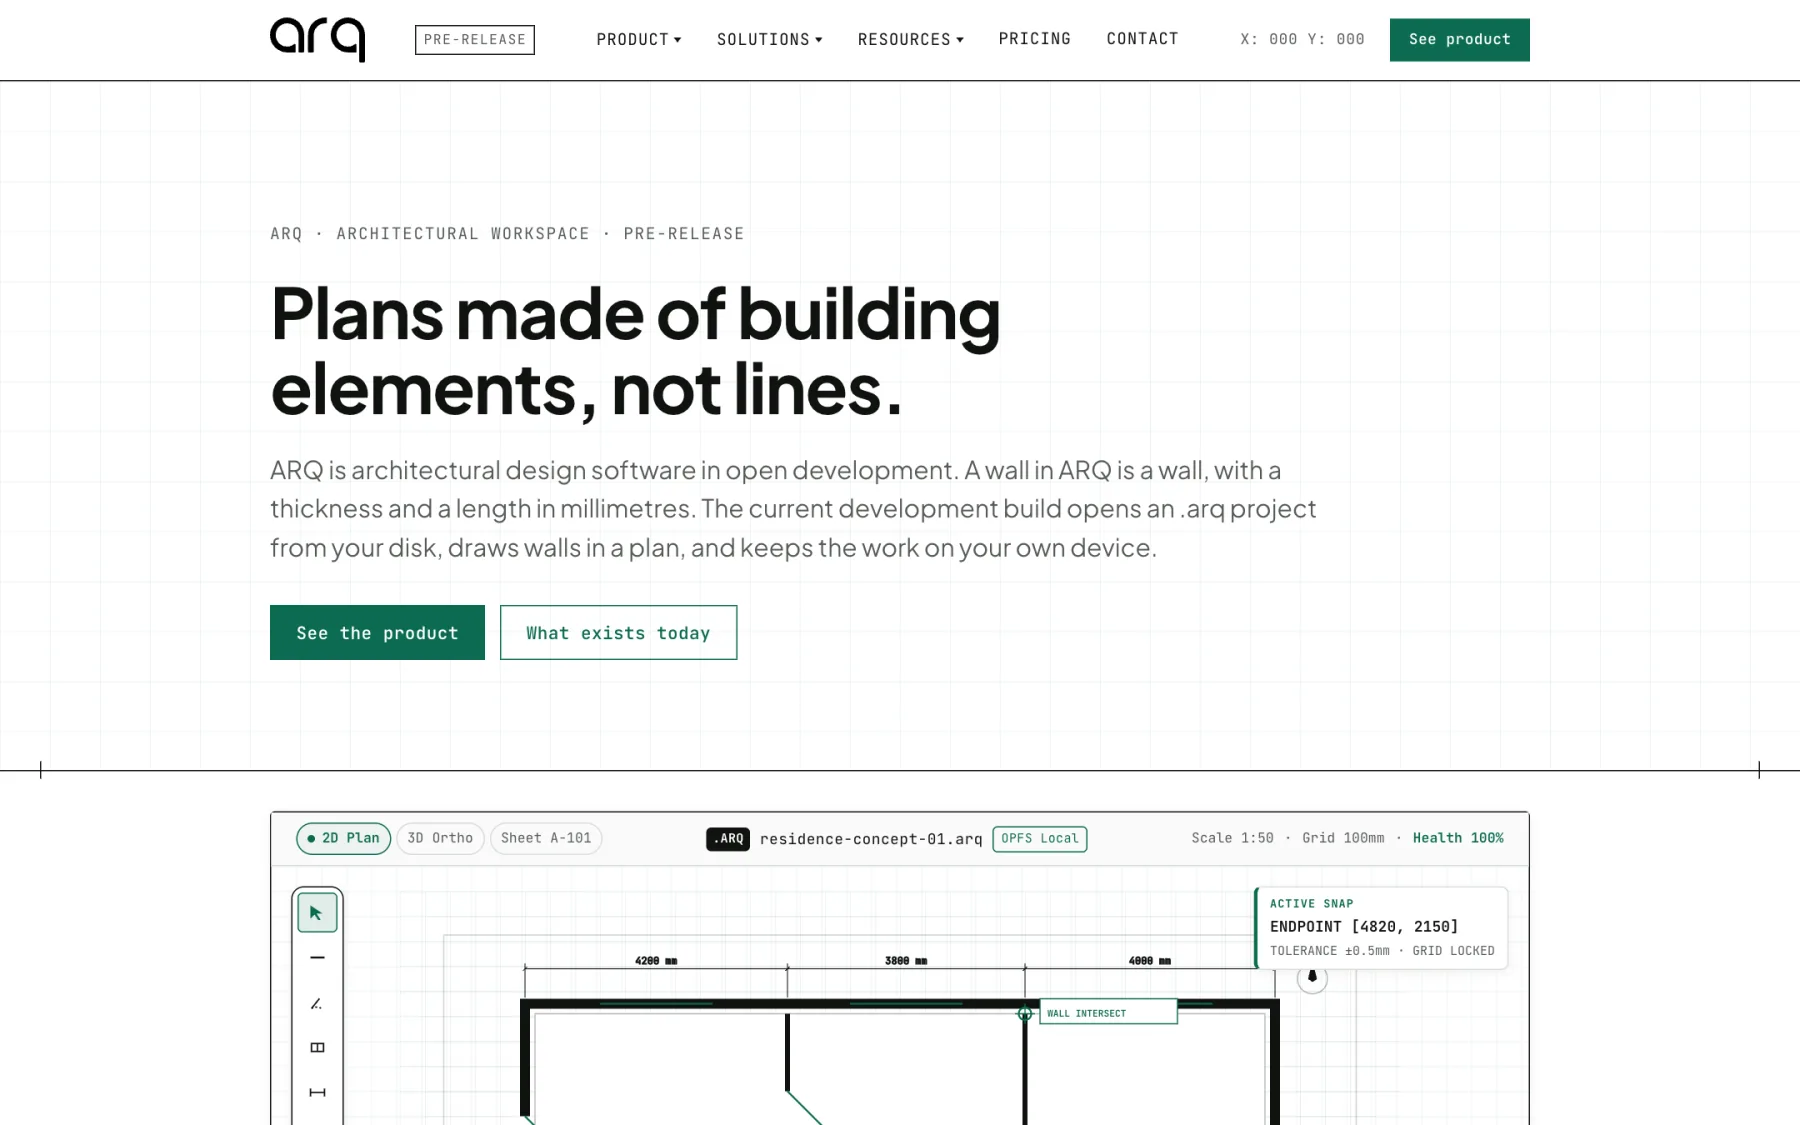Open the Sheet A-101 tab
The image size is (1800, 1125).
546,838
